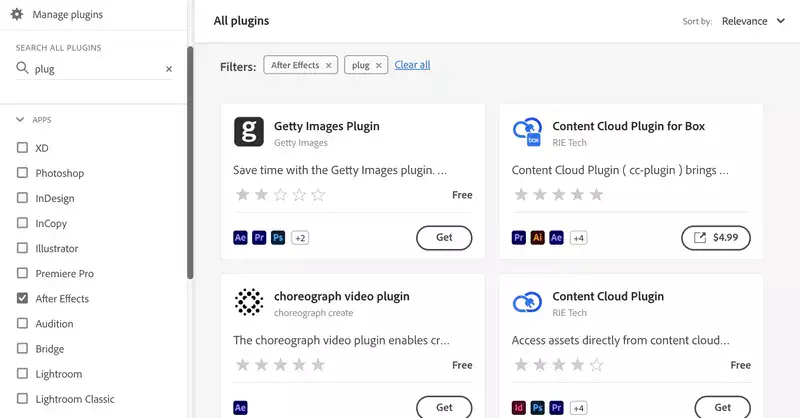Get the Getty Images Plugin
Image resolution: width=800 pixels, height=418 pixels.
click(x=444, y=238)
